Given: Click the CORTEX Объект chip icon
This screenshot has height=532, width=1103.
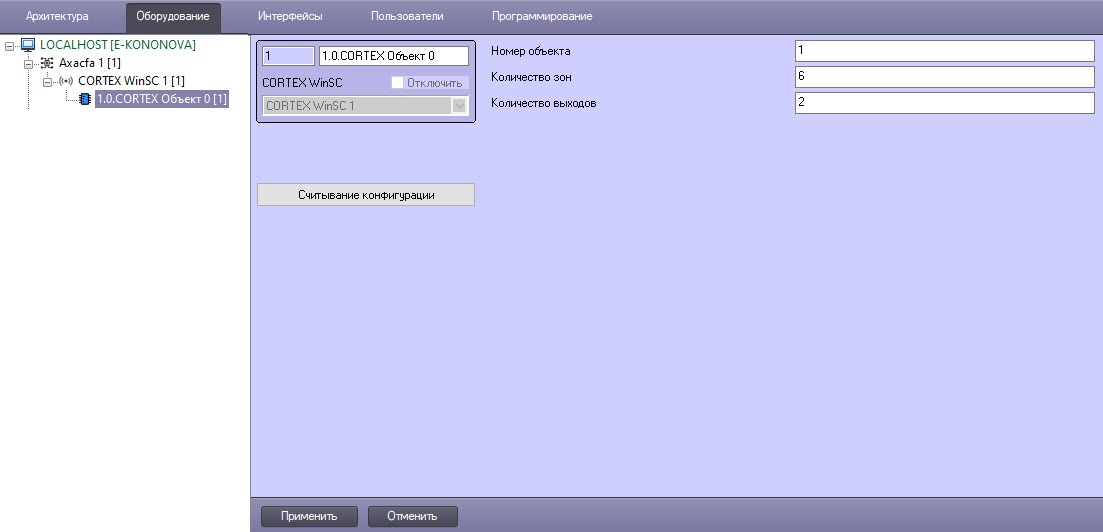Looking at the screenshot, I should click(84, 99).
